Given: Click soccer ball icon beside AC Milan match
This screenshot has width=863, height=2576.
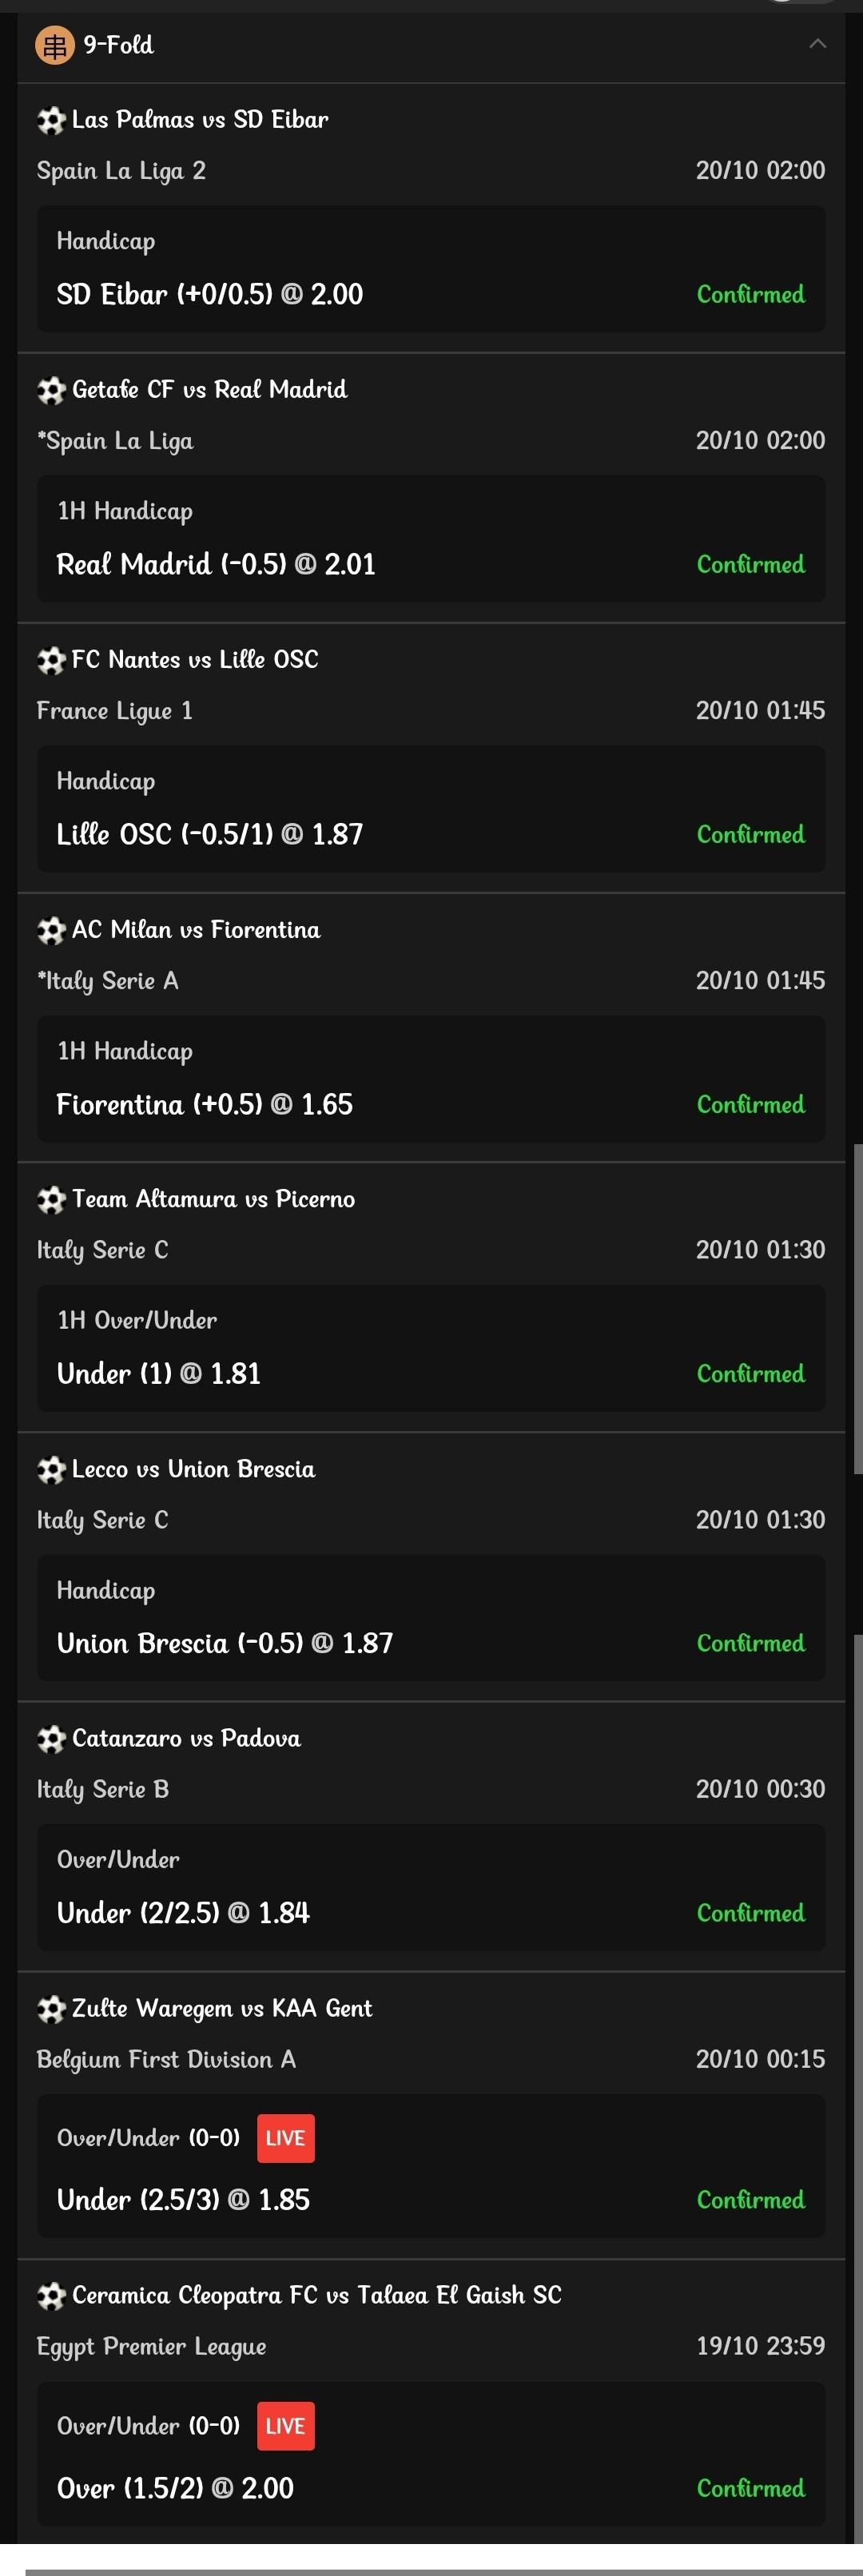Looking at the screenshot, I should [x=51, y=931].
